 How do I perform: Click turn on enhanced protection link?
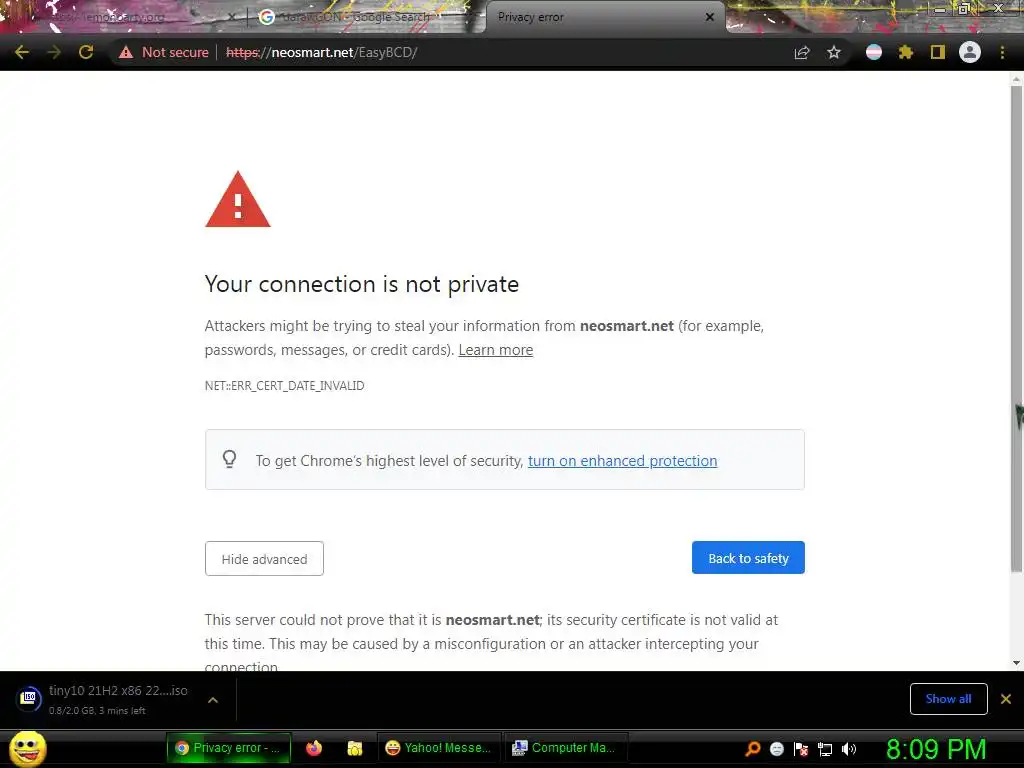pos(622,461)
